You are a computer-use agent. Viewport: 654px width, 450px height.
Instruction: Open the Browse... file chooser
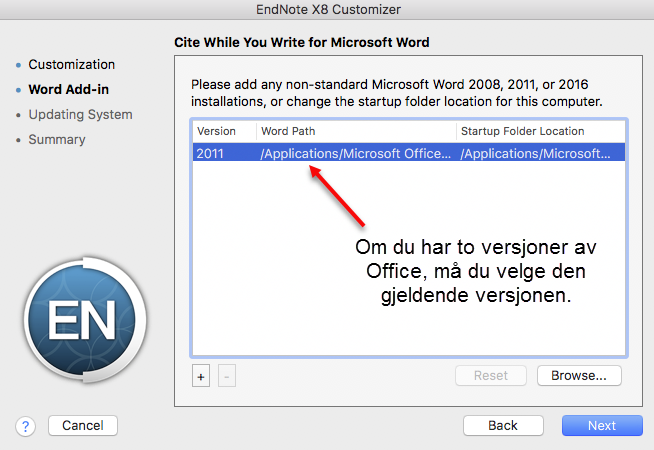(x=579, y=376)
